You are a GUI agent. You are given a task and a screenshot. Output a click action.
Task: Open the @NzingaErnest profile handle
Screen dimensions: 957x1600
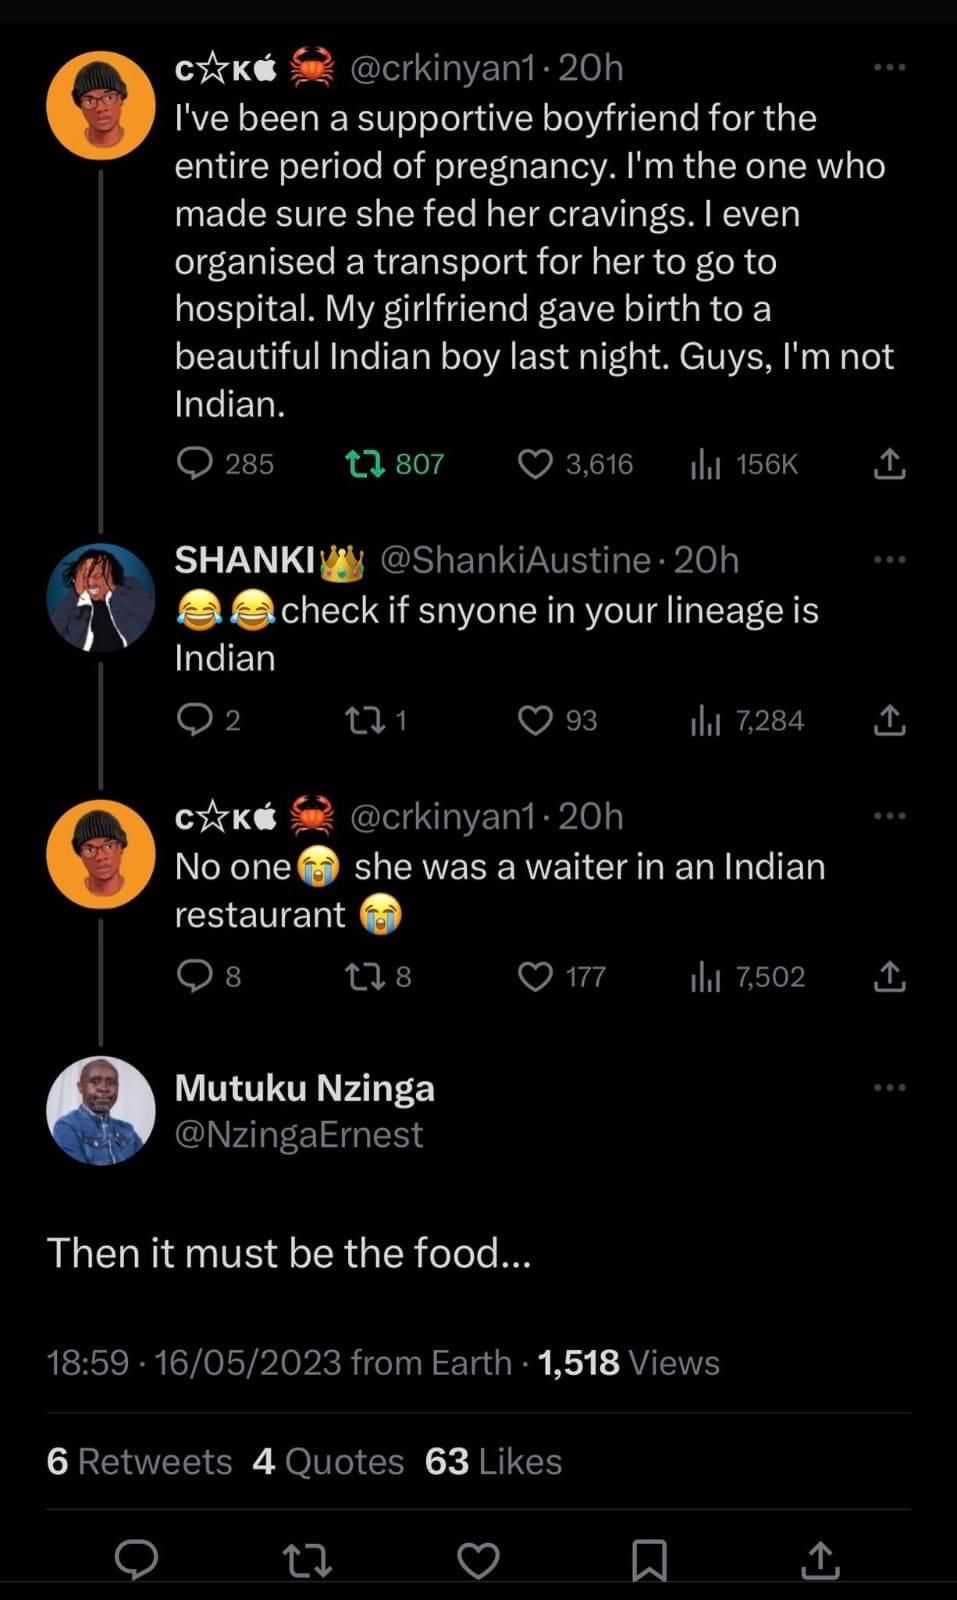pyautogui.click(x=298, y=1135)
